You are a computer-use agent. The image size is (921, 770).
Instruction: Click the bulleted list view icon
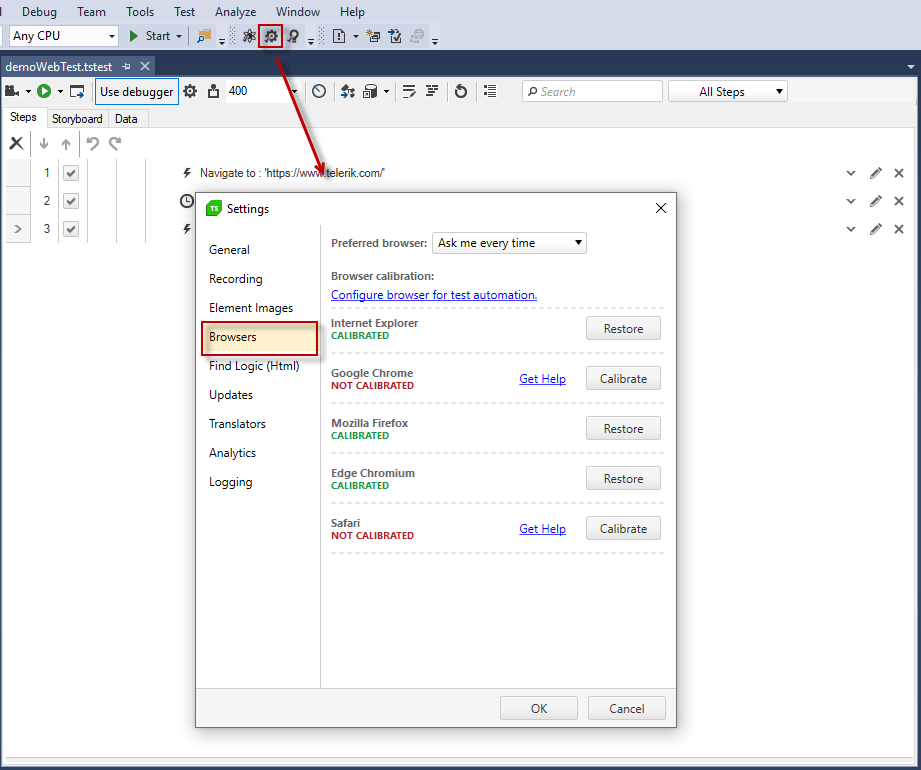[490, 91]
